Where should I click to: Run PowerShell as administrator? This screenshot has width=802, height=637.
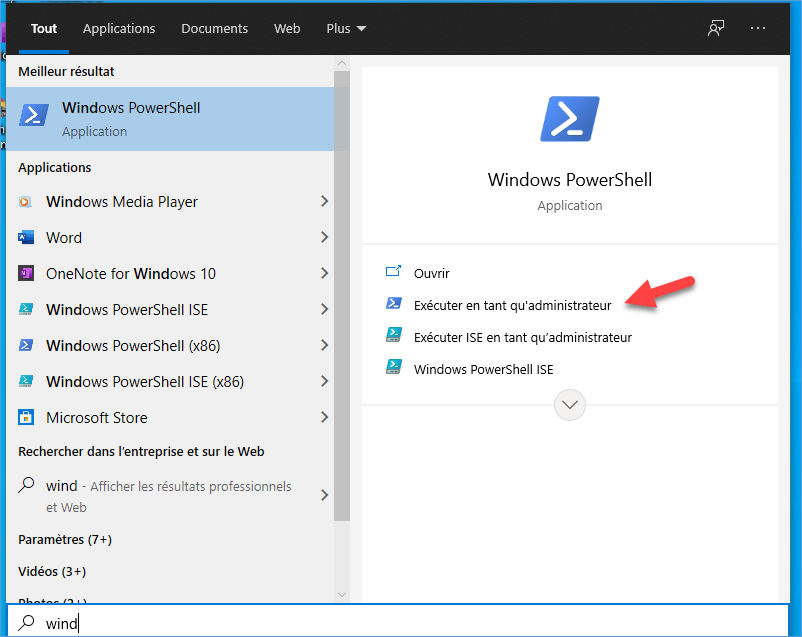point(512,305)
